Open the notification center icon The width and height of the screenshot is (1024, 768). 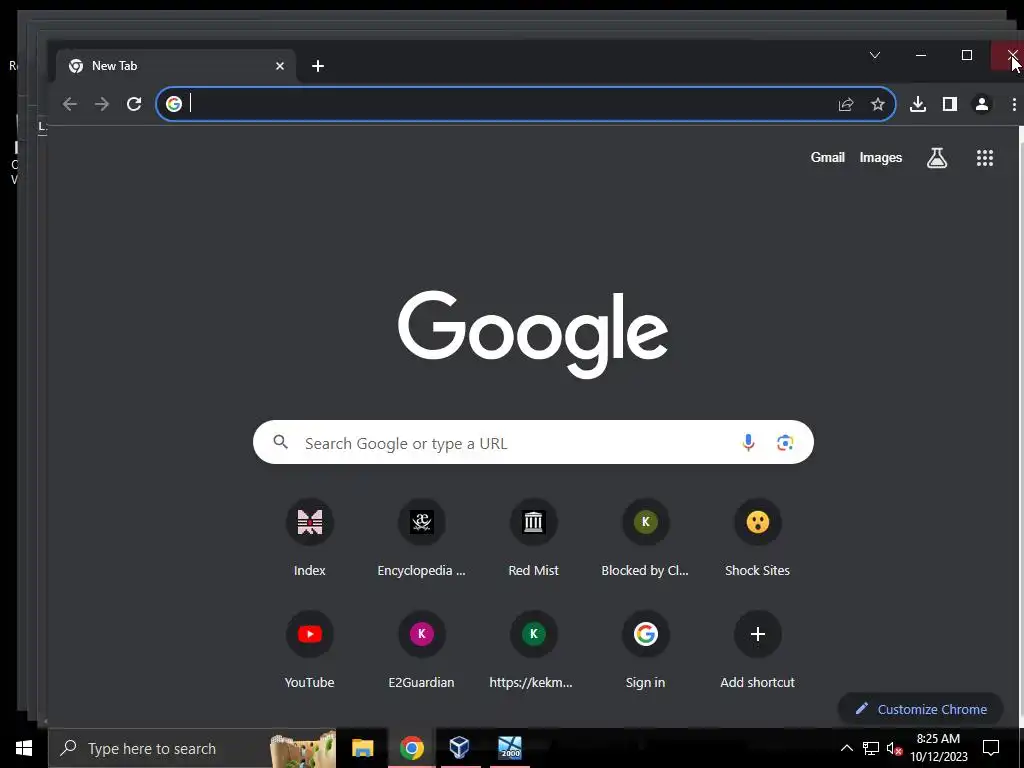(x=991, y=748)
